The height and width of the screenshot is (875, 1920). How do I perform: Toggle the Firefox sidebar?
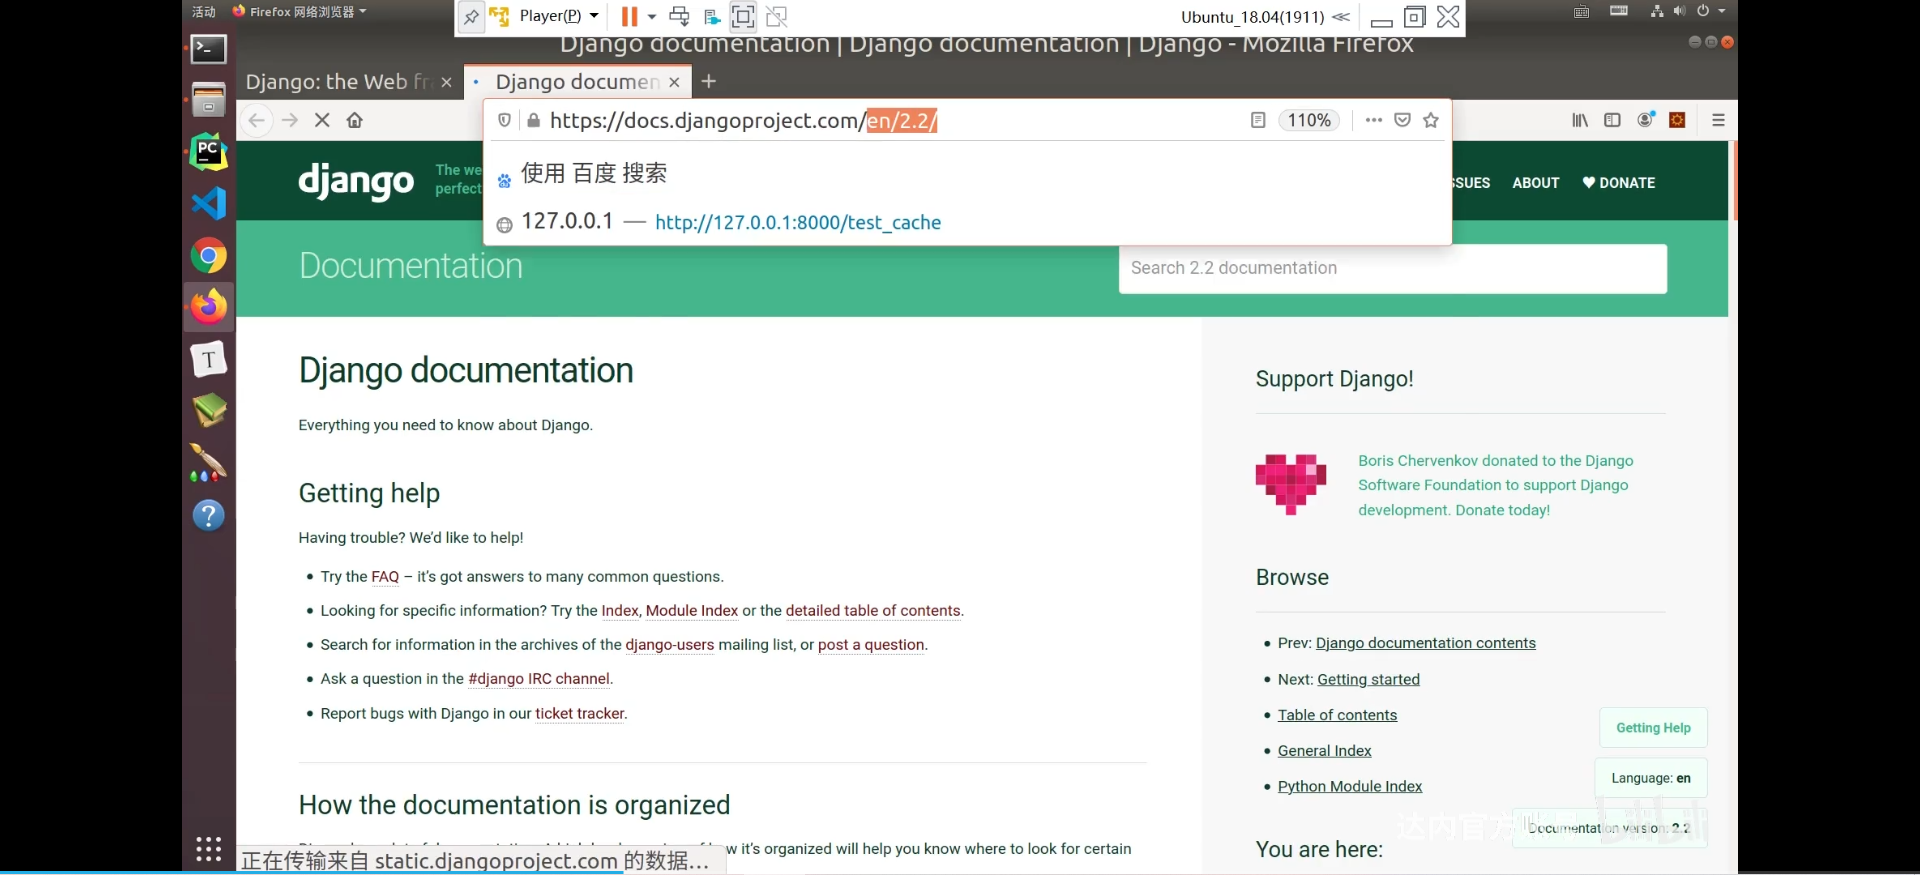click(x=1612, y=120)
